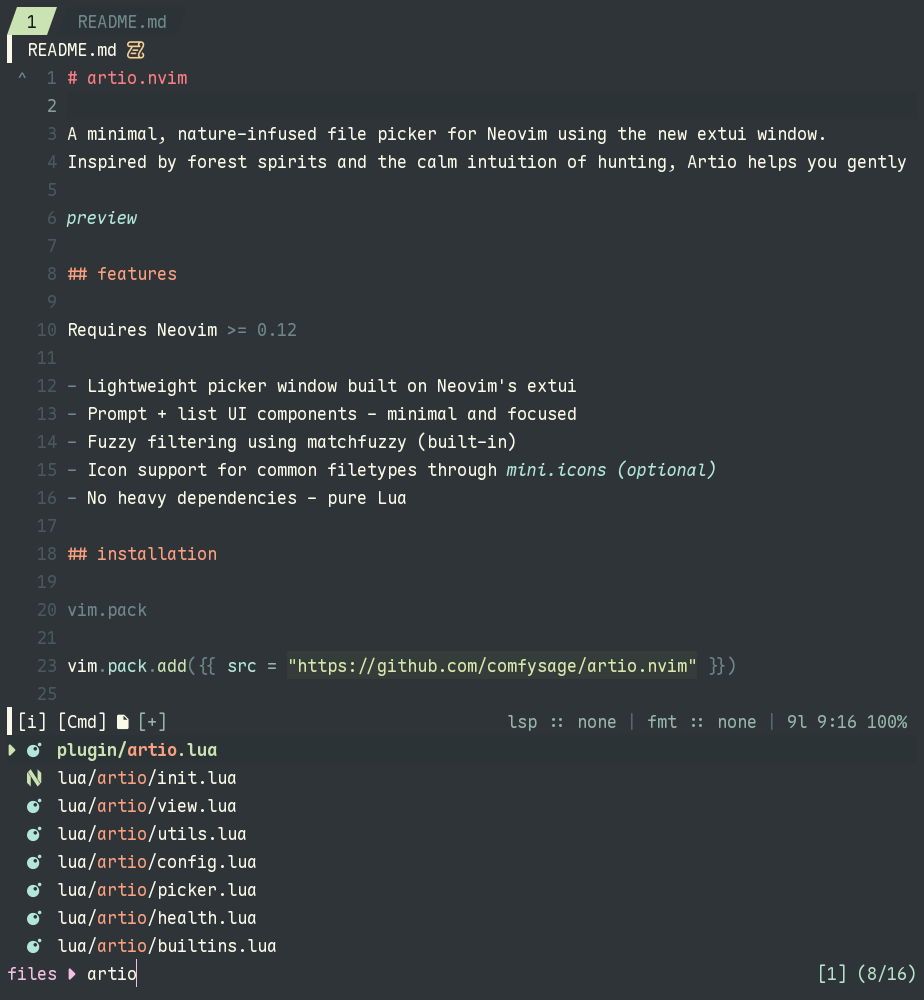Click the fold caret beside line 1
Screen dimensions: 924x1000
coord(22,77)
